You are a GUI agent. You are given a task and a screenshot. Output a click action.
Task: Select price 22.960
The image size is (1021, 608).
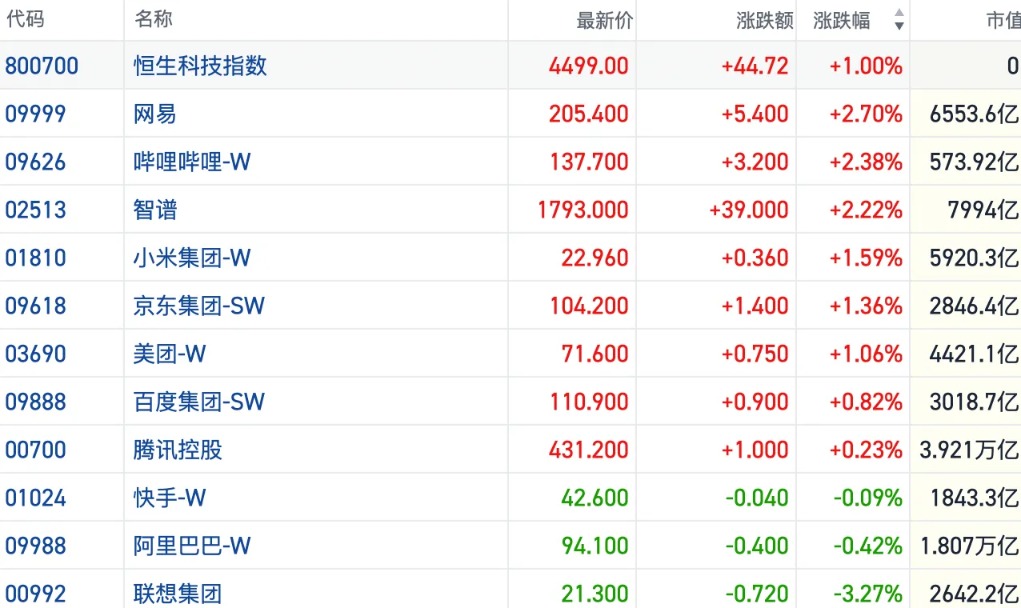tap(594, 258)
